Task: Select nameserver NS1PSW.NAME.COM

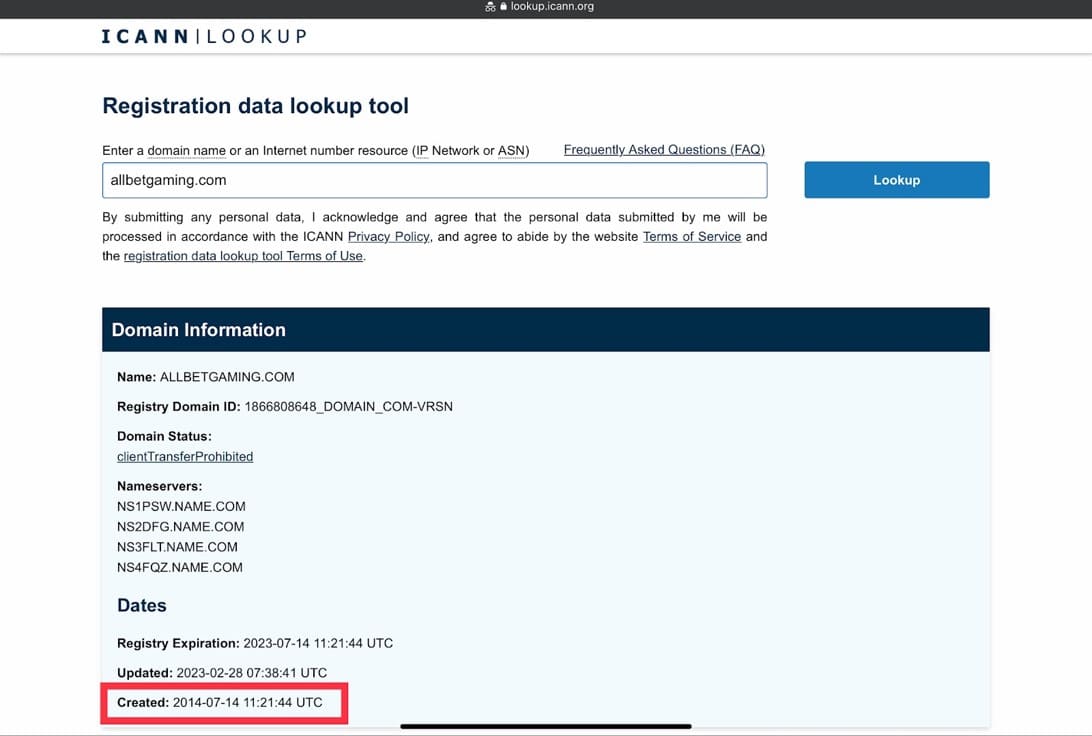Action: 181,506
